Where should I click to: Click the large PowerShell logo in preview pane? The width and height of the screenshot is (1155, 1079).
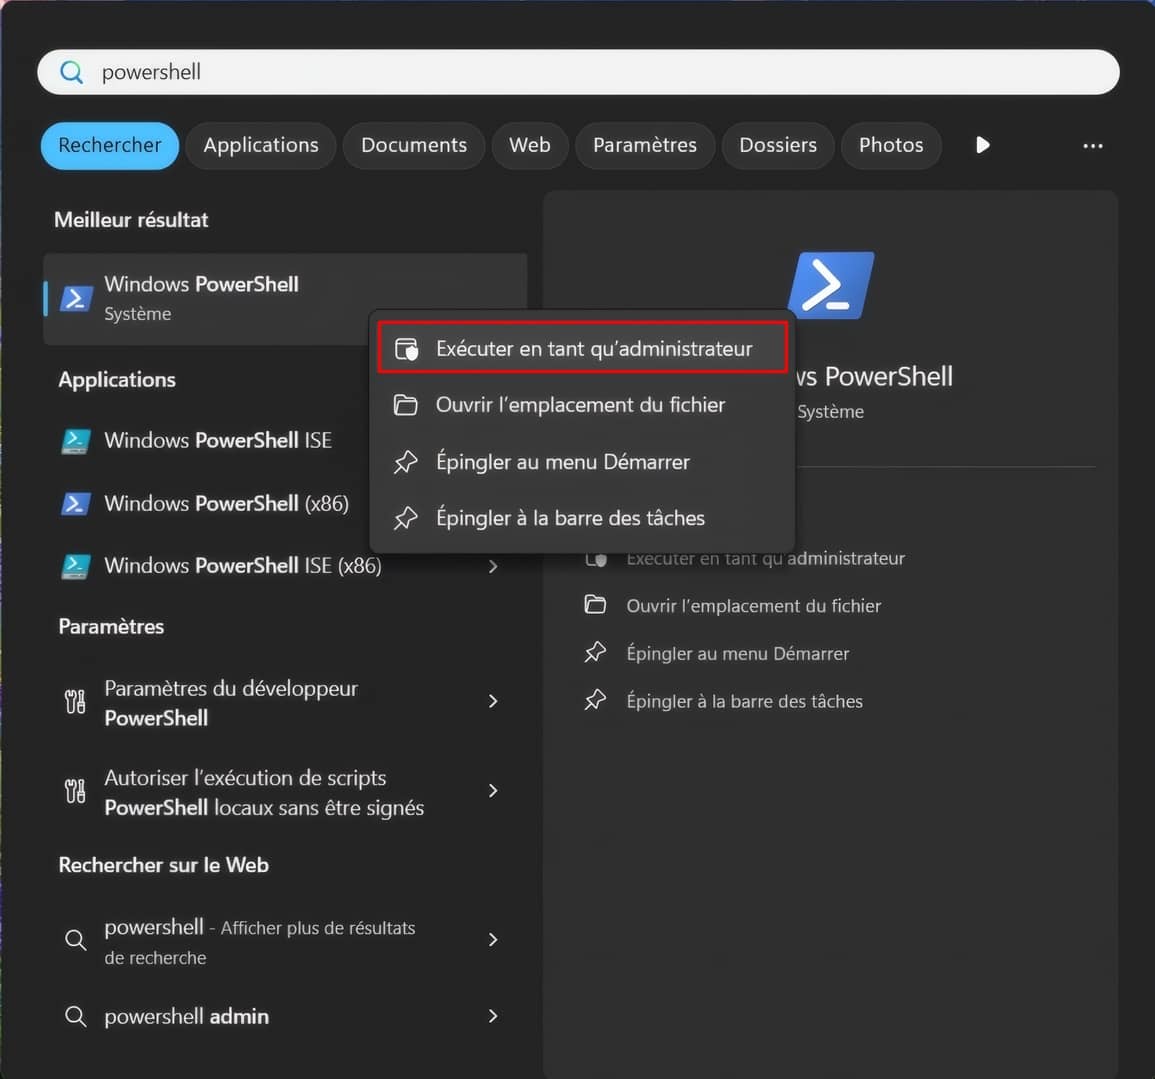[x=830, y=286]
